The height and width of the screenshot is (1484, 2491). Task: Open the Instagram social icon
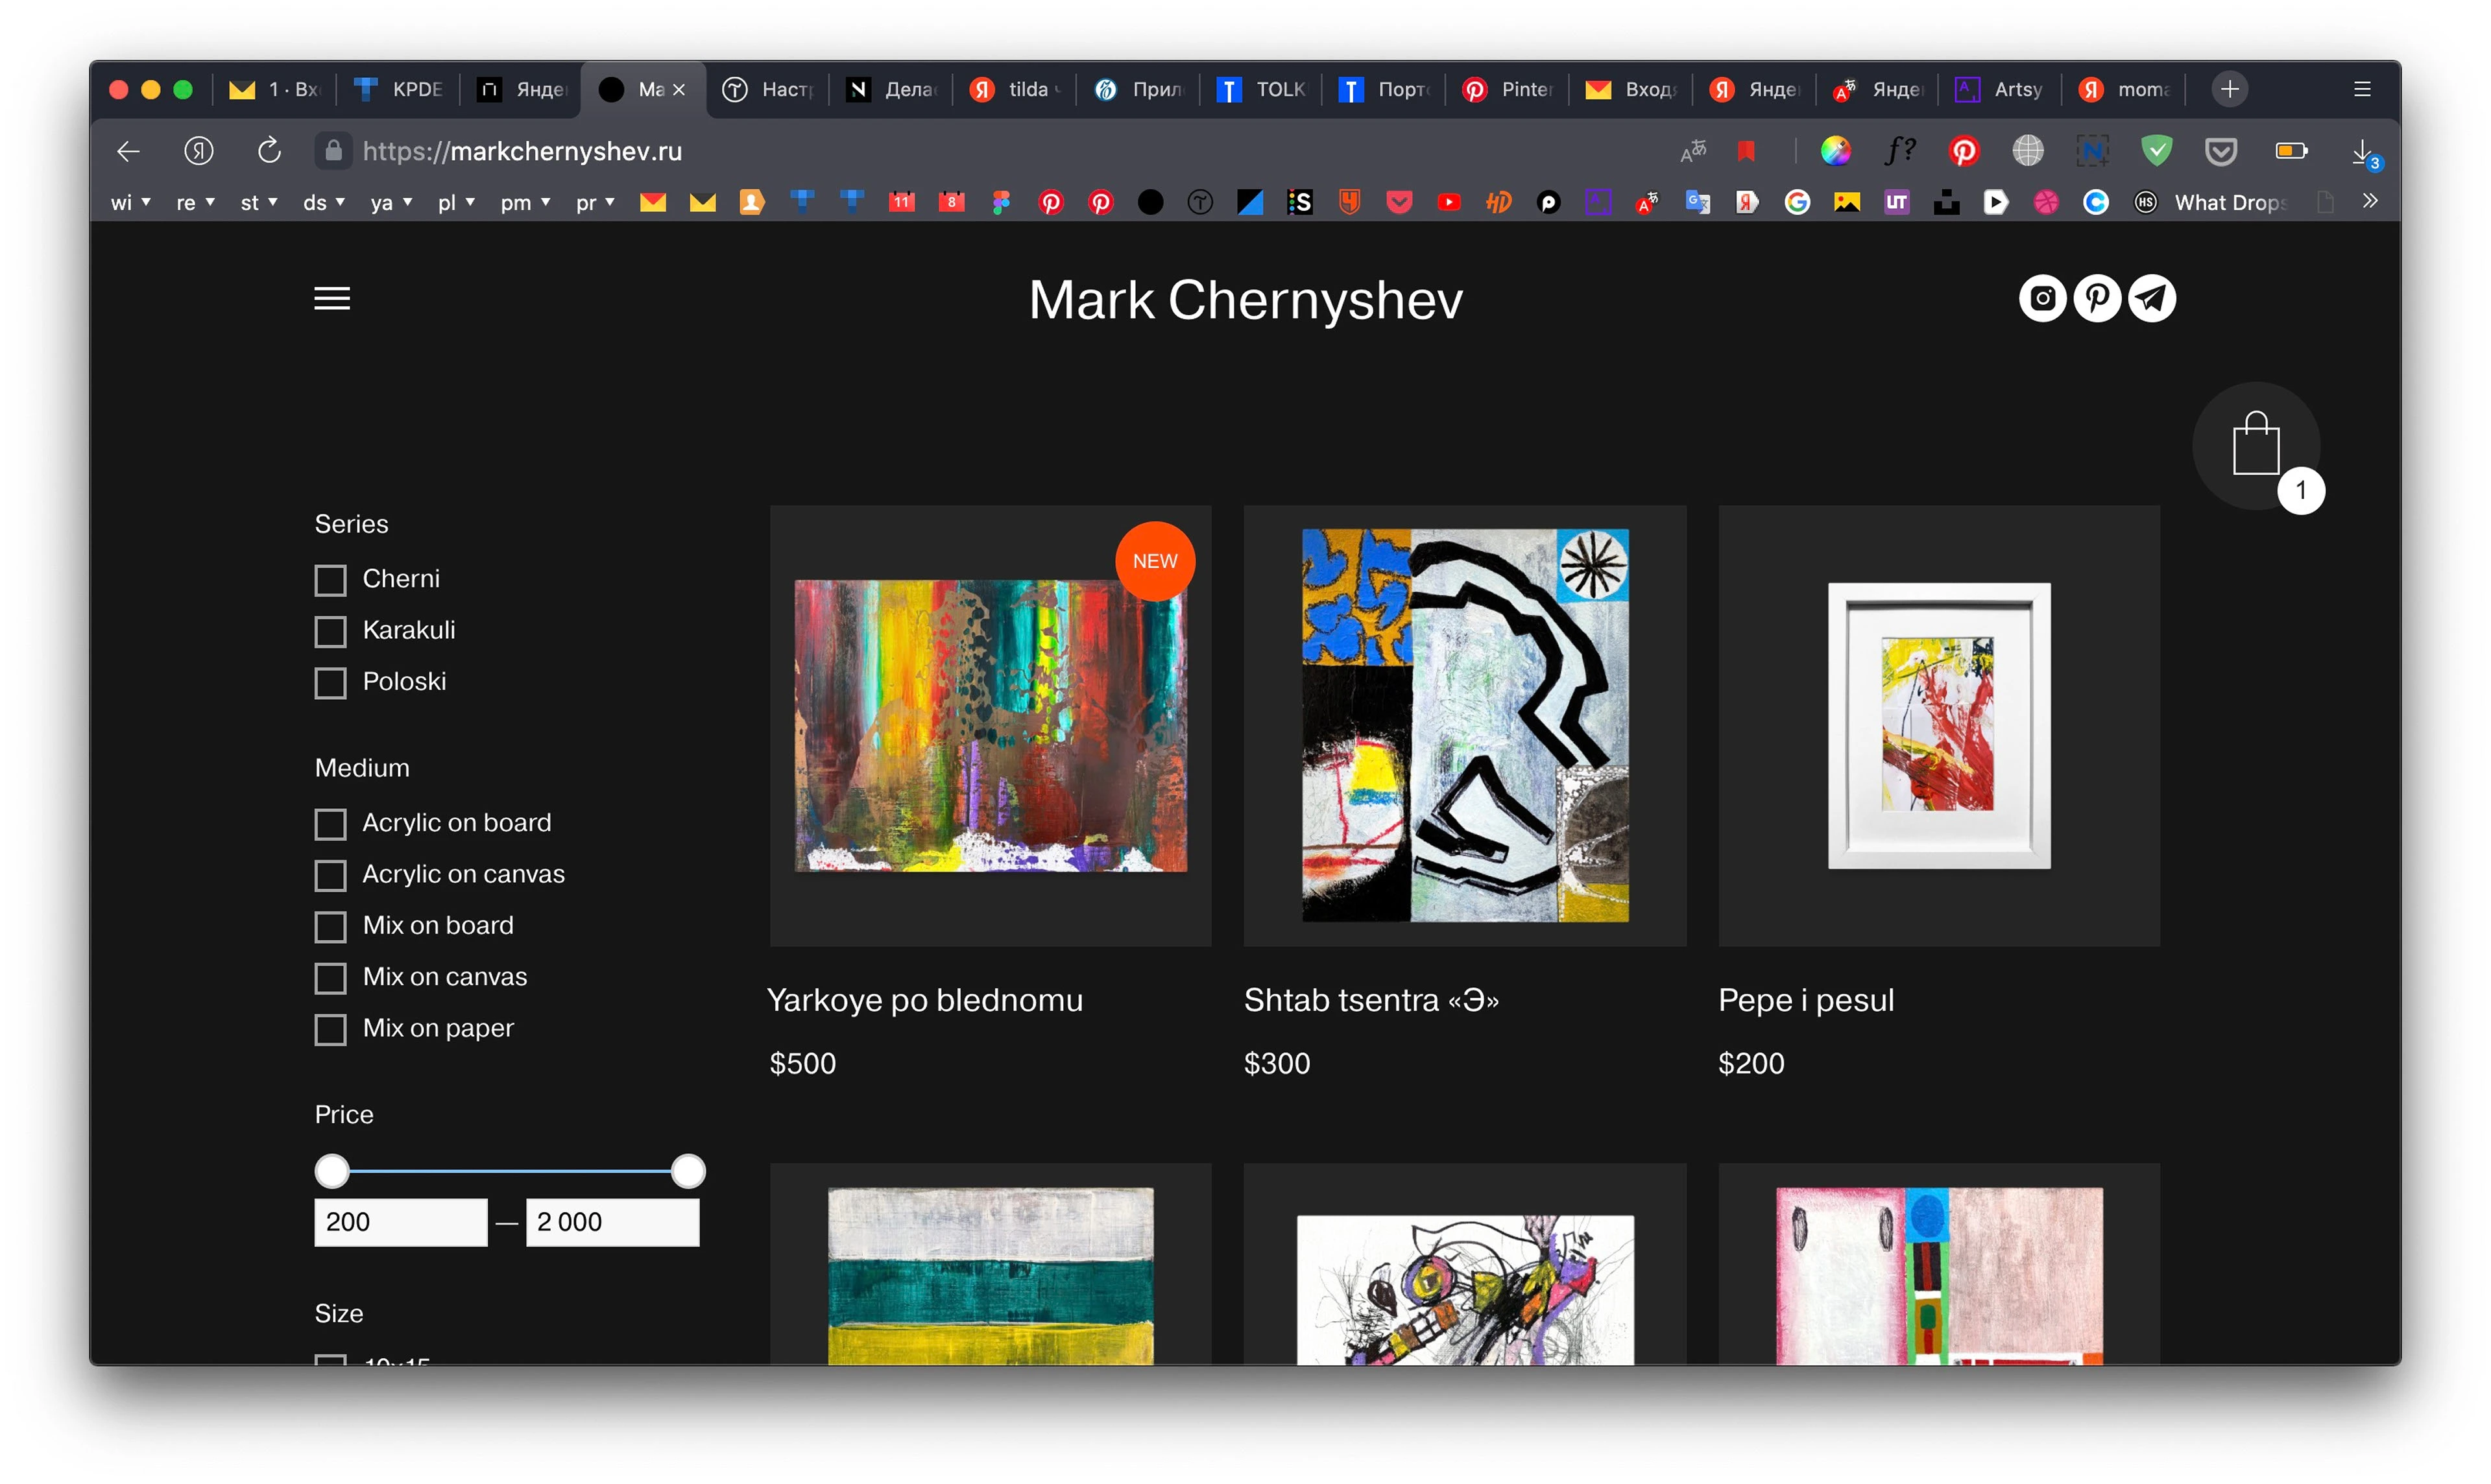[2042, 298]
